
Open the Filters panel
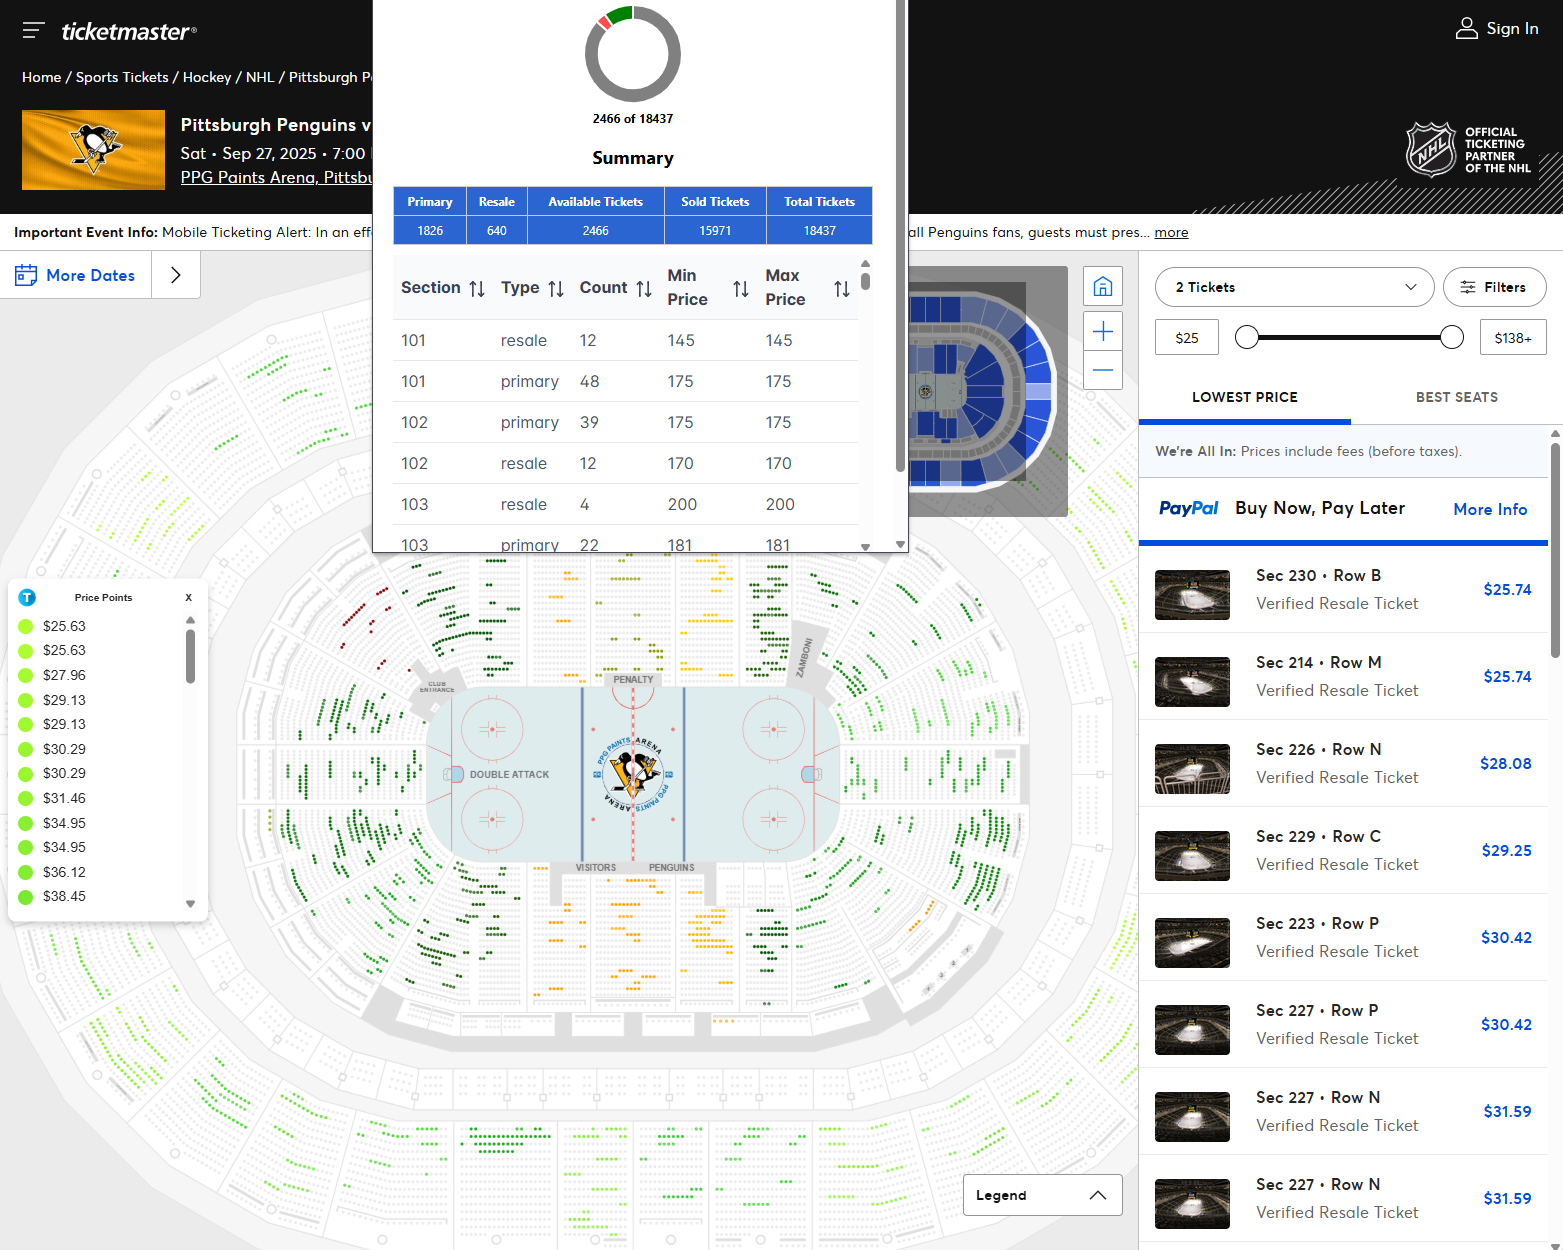point(1494,287)
